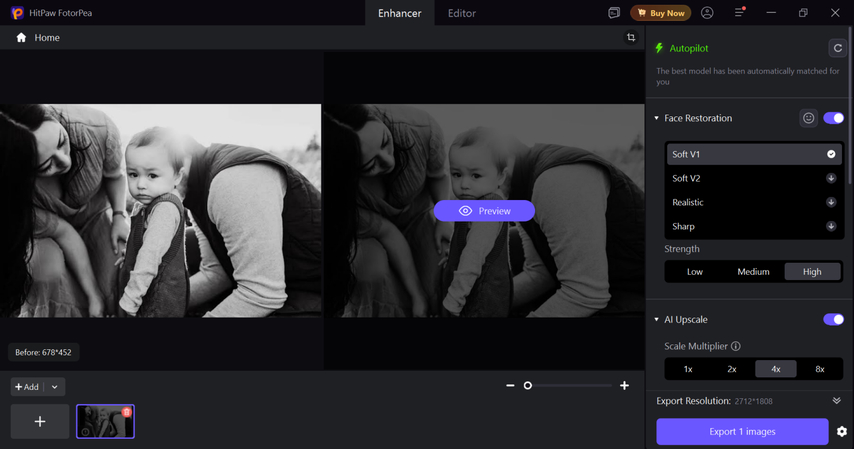Toggle the Face Restoration switch

(x=833, y=118)
